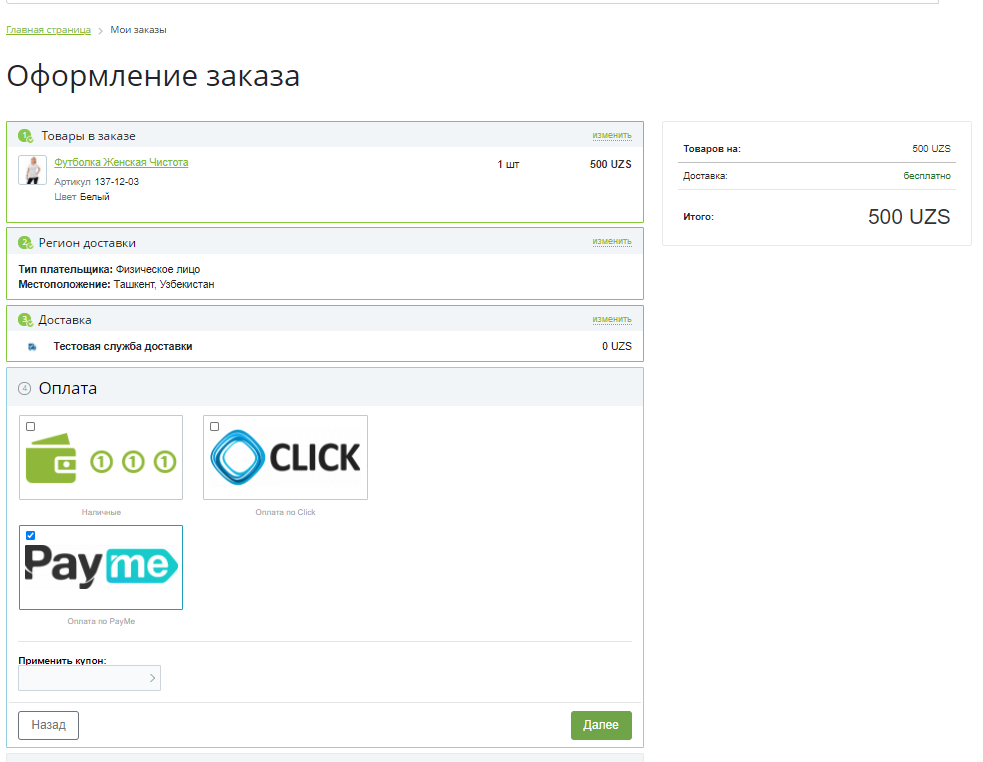Click the Оформление заказа page heading
This screenshot has width=983, height=762.
tap(153, 77)
